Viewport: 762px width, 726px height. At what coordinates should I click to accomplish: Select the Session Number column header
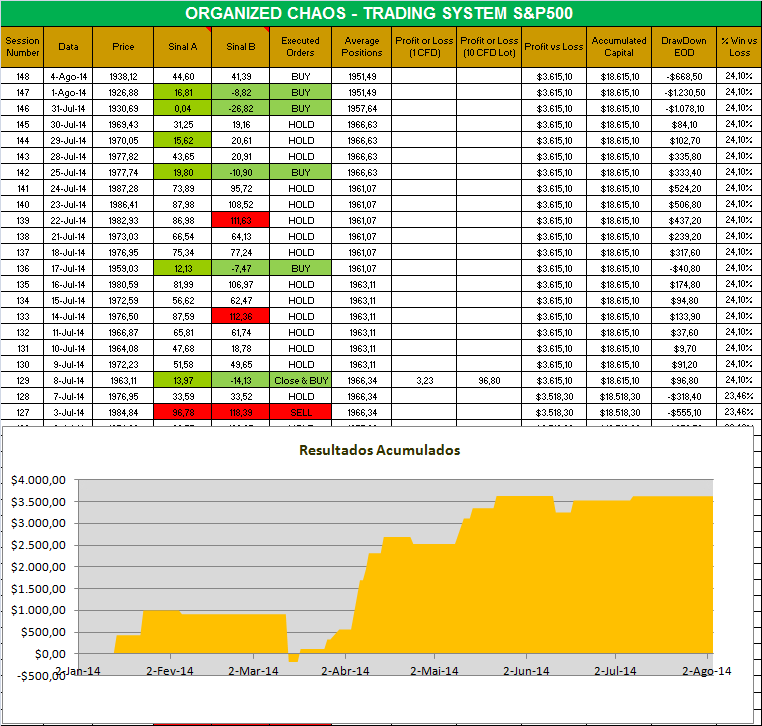pyautogui.click(x=22, y=47)
